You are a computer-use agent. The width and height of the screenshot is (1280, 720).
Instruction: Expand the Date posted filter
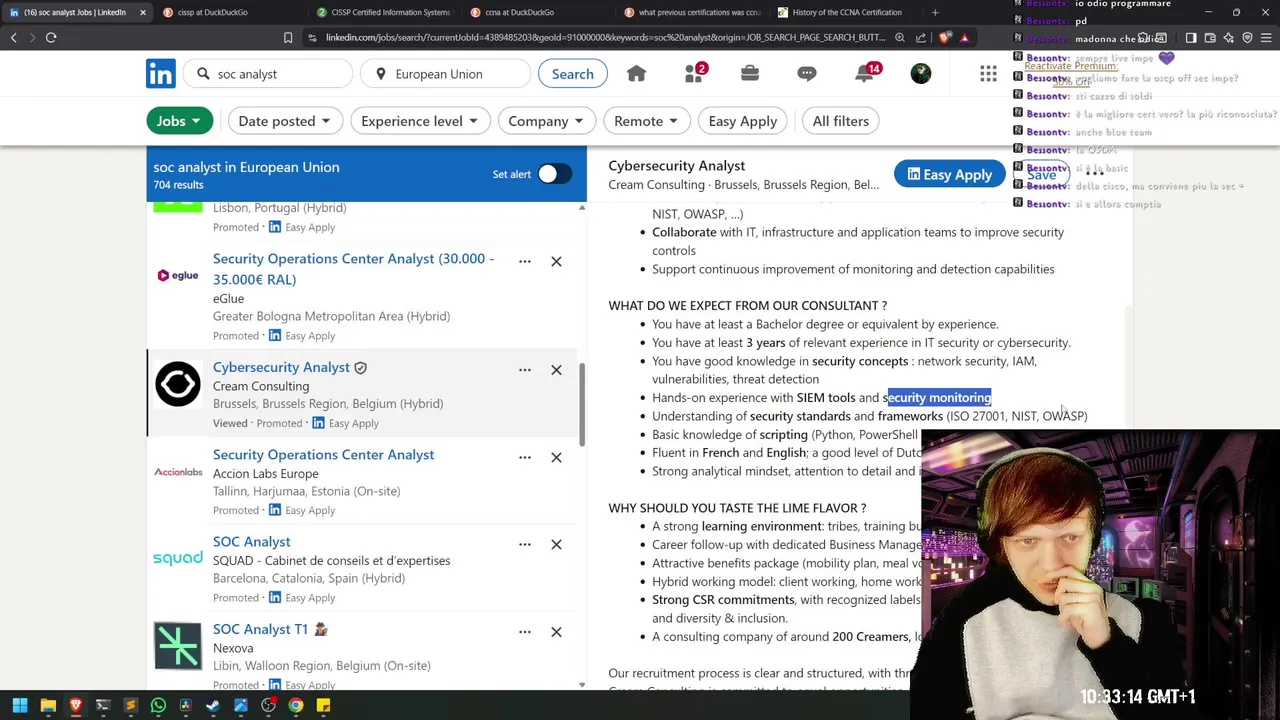click(284, 121)
